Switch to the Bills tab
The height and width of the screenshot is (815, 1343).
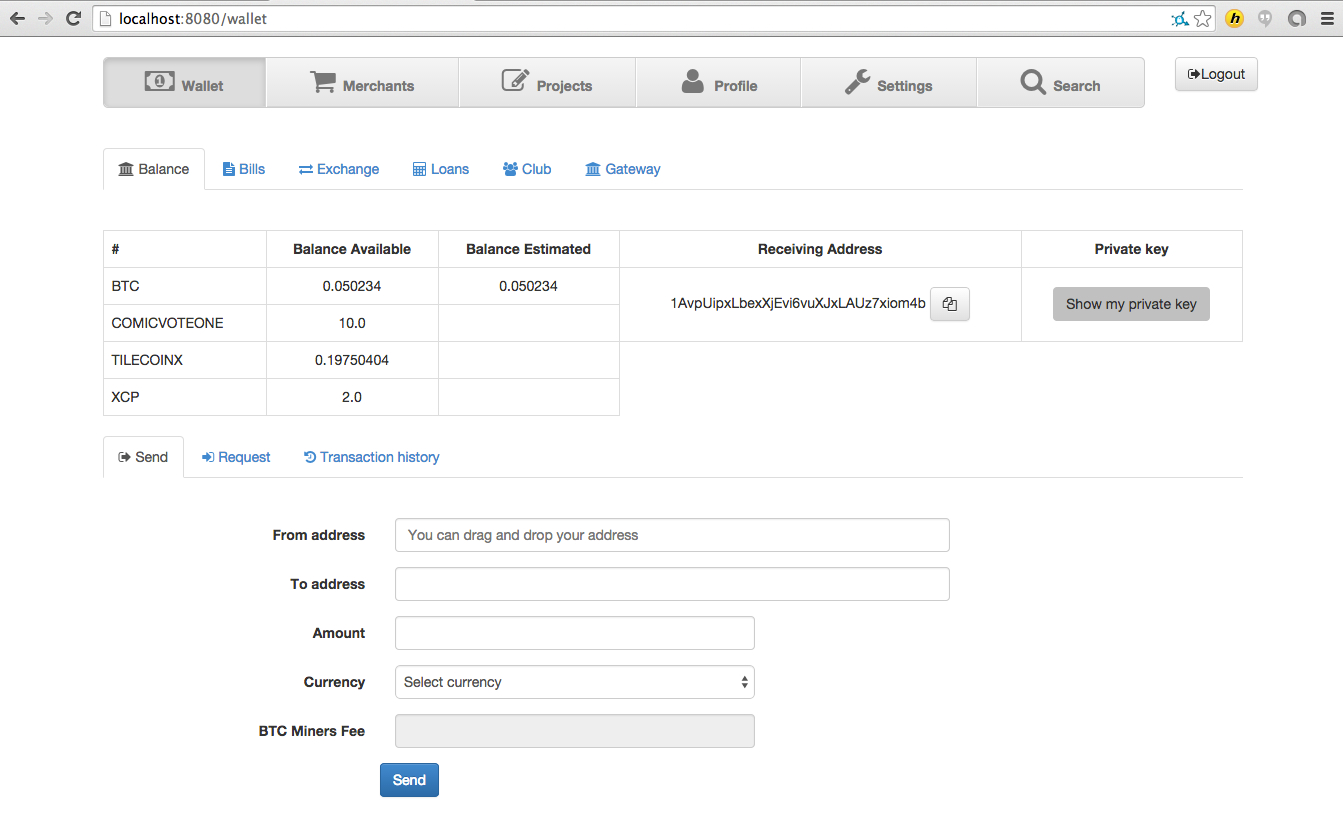click(x=244, y=169)
